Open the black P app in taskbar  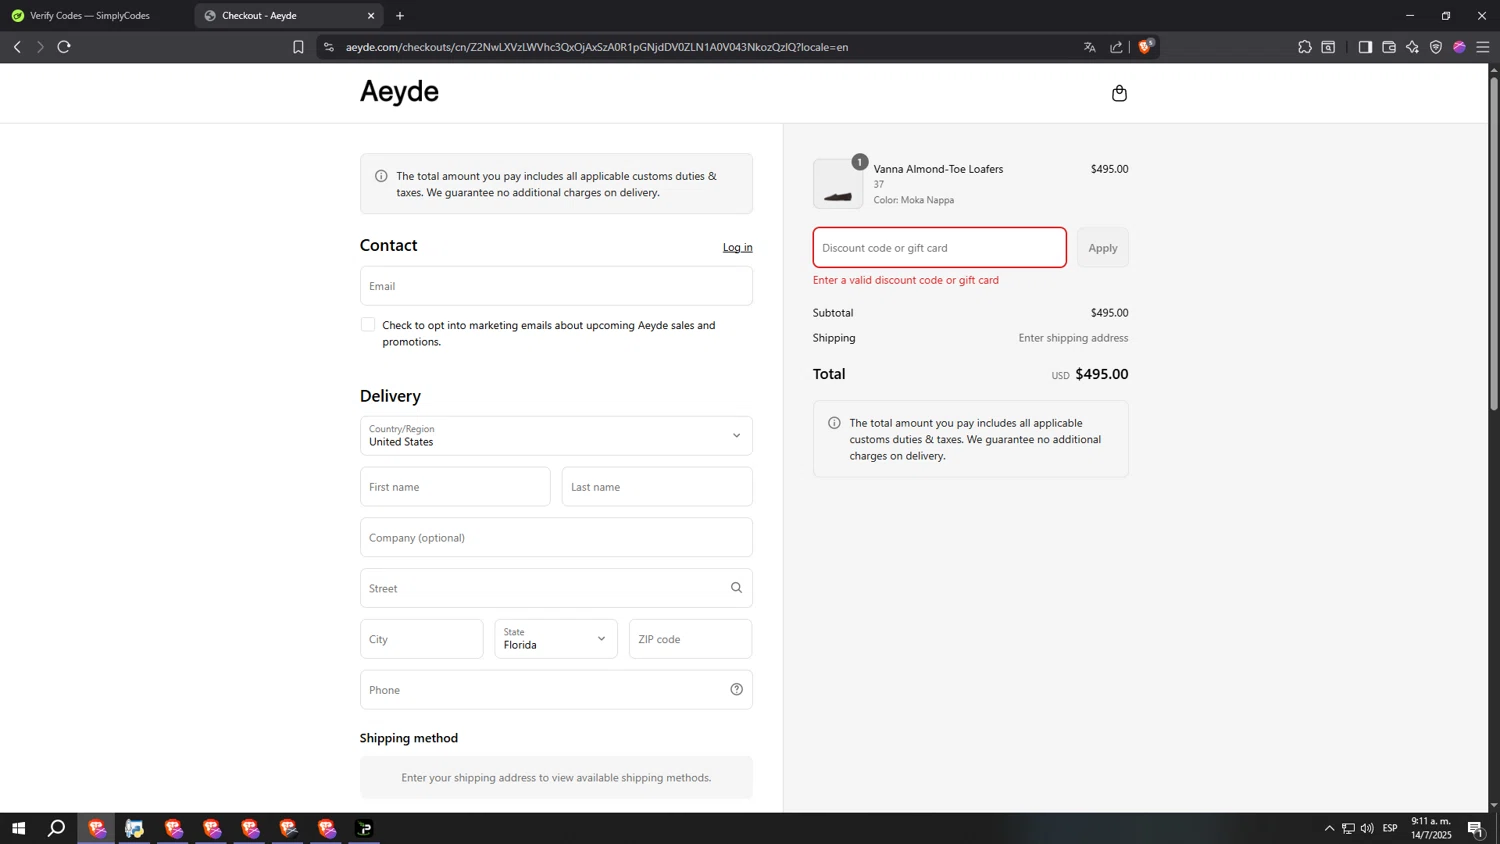click(x=364, y=828)
